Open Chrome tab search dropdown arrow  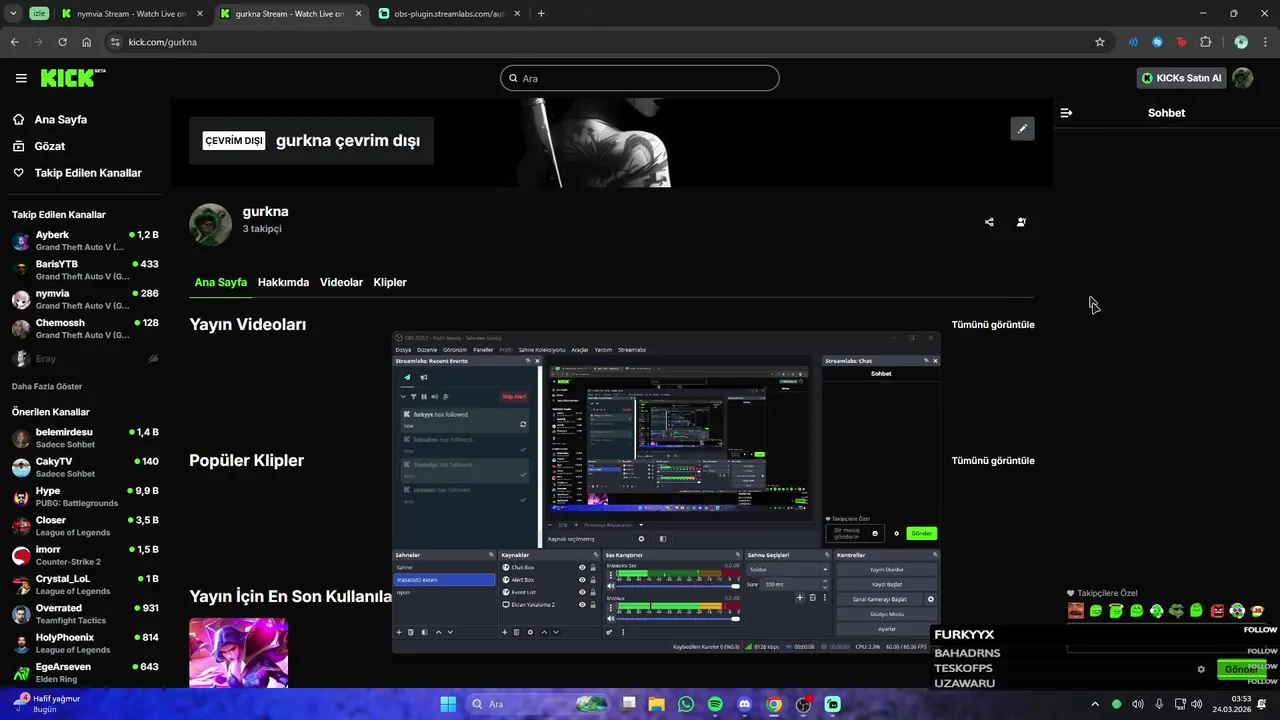[13, 13]
